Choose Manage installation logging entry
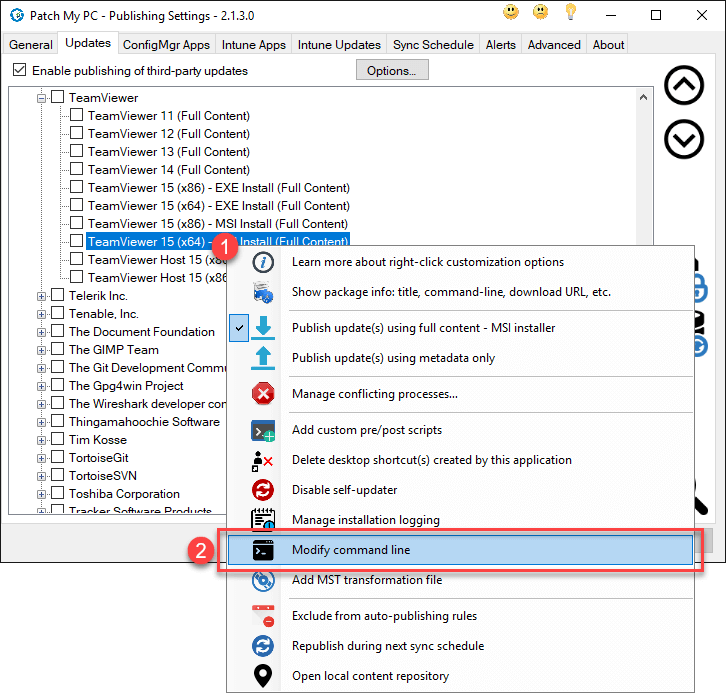 click(x=460, y=520)
